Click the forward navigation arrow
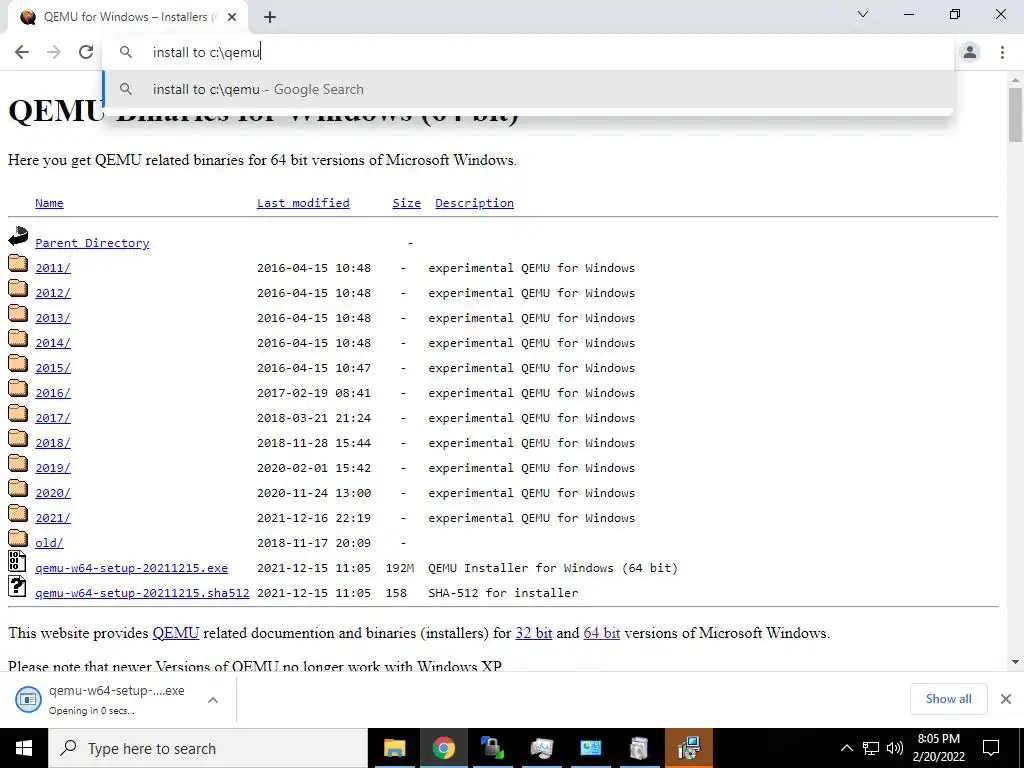 [x=54, y=52]
